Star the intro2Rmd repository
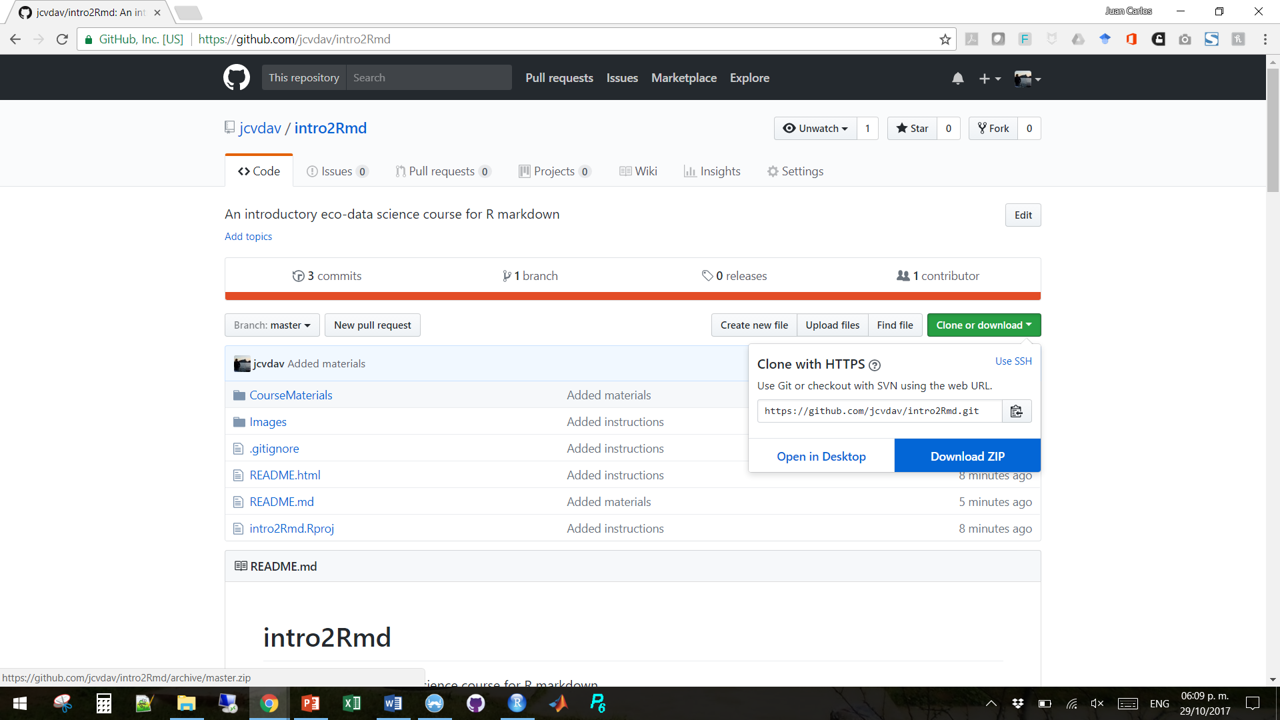The height and width of the screenshot is (720, 1280). point(912,128)
